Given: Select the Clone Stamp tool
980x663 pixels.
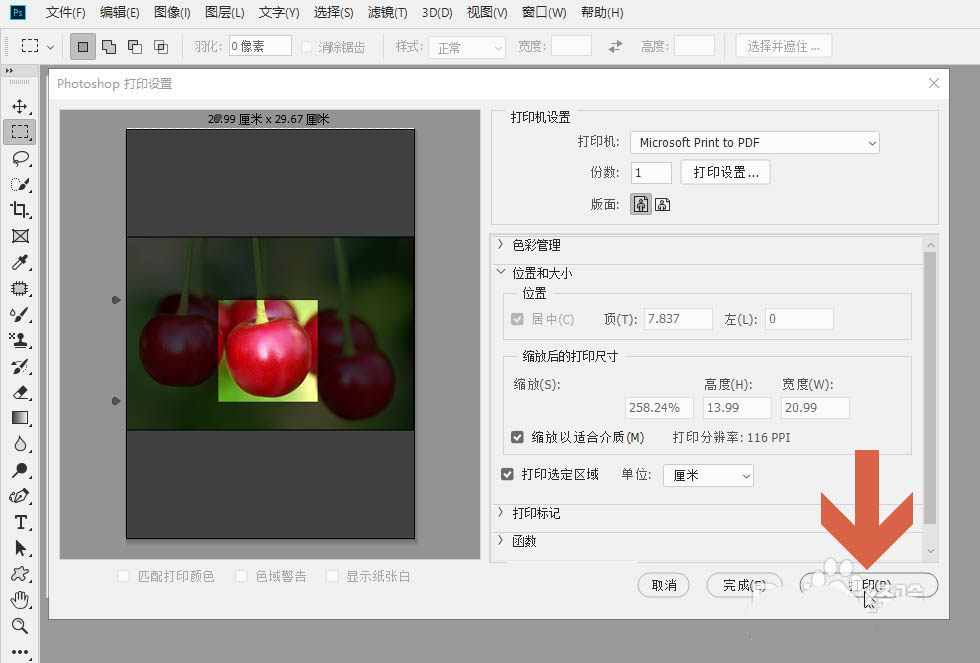Looking at the screenshot, I should pos(20,341).
